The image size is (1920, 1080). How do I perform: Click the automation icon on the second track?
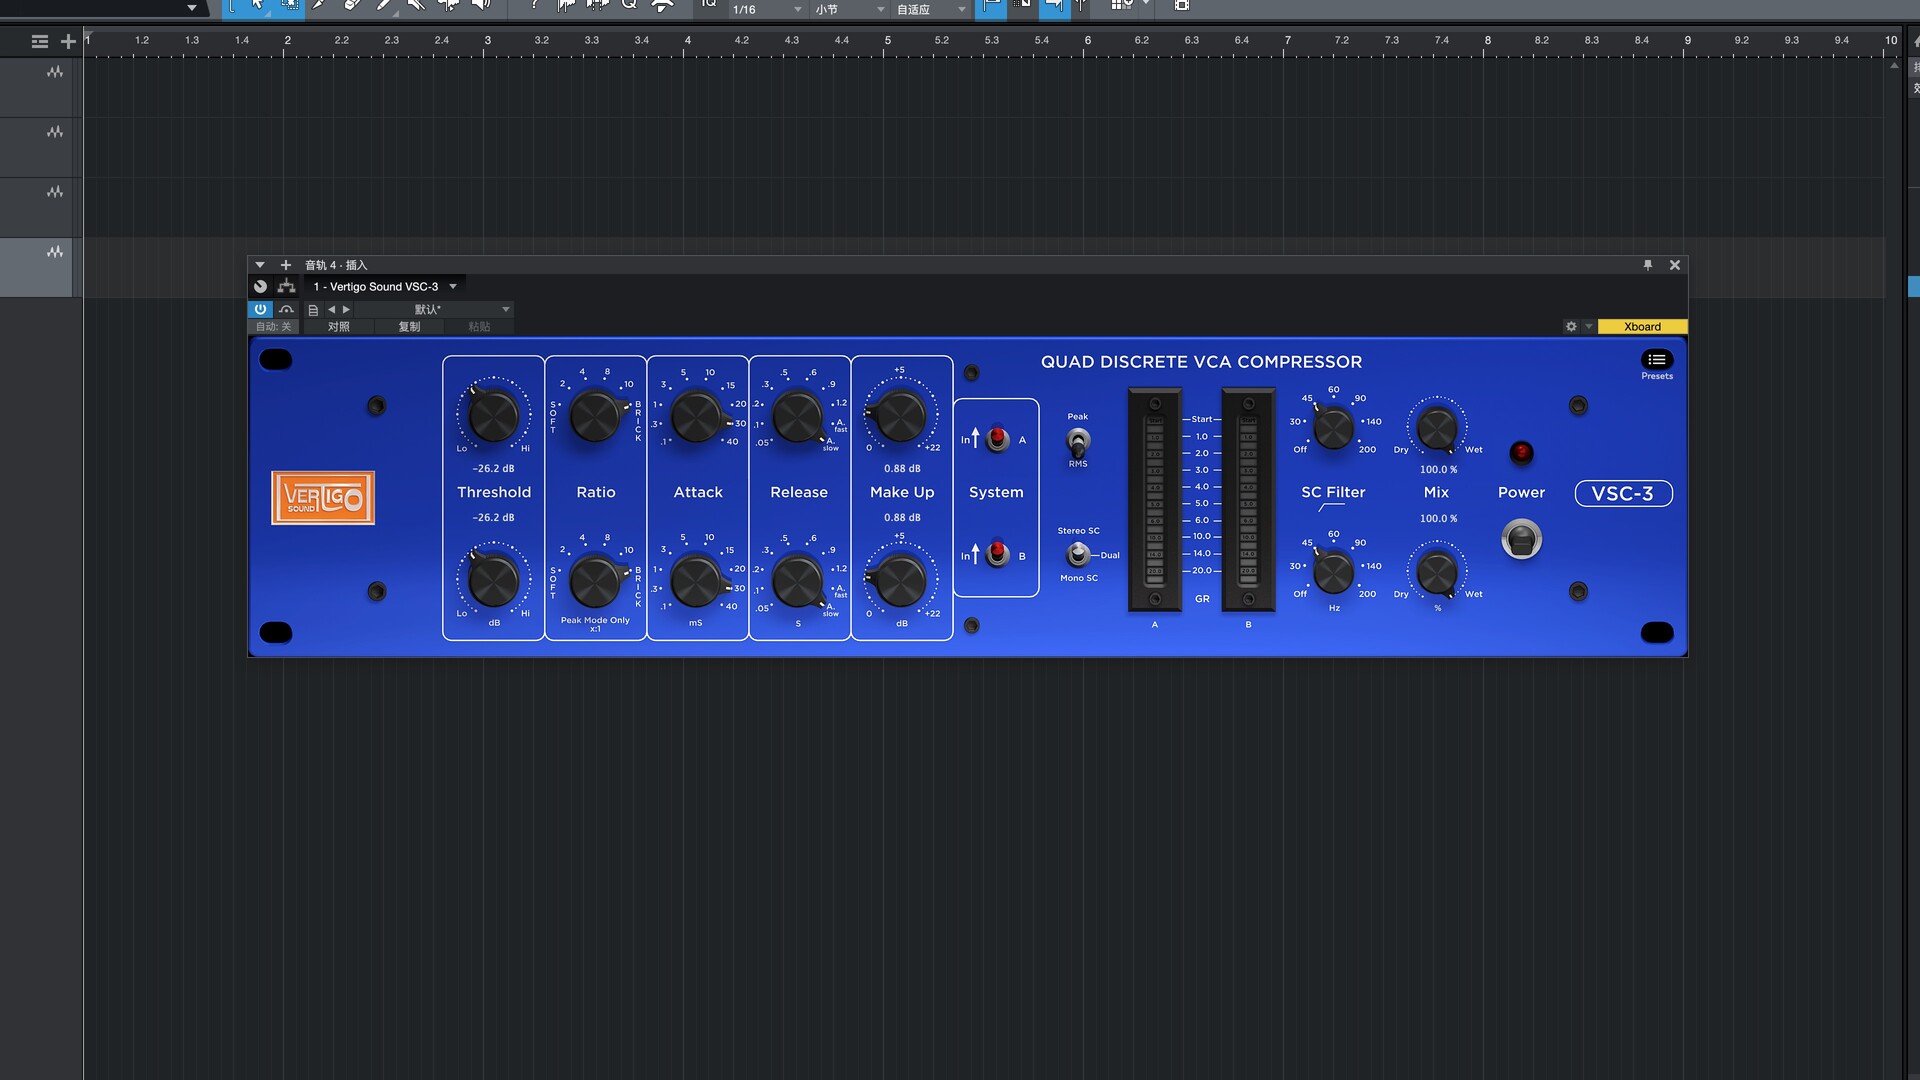click(x=55, y=132)
